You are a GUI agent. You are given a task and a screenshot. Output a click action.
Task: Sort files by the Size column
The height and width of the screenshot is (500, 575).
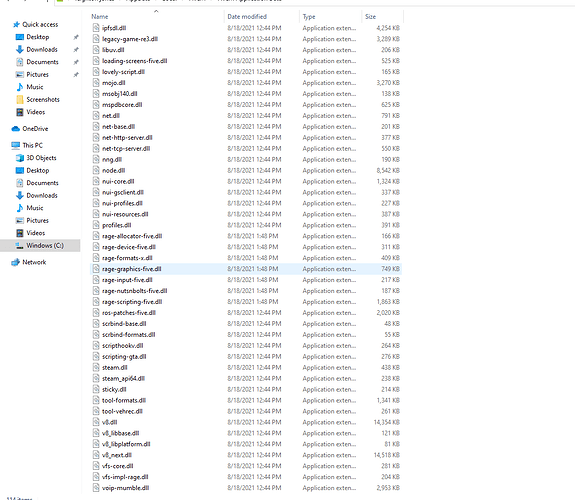tap(370, 17)
